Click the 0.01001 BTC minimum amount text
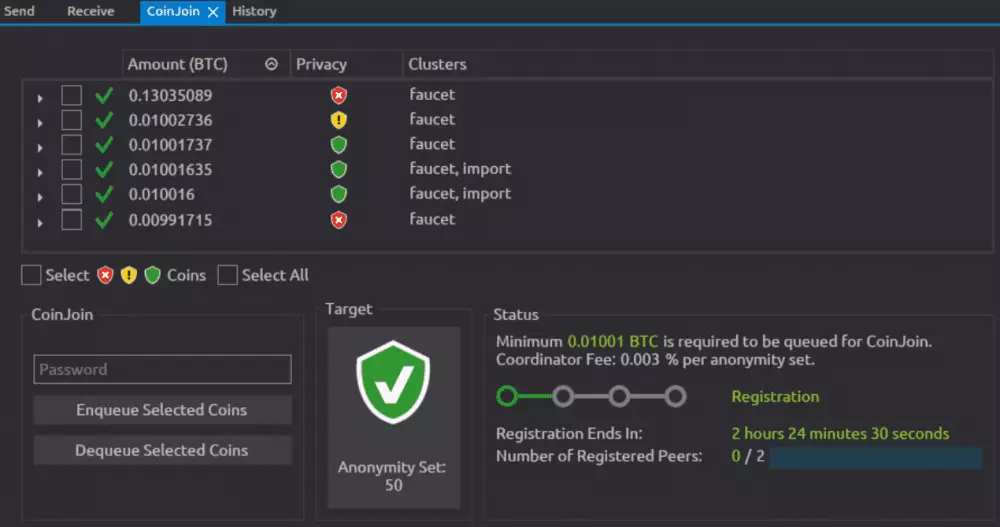 tap(612, 341)
